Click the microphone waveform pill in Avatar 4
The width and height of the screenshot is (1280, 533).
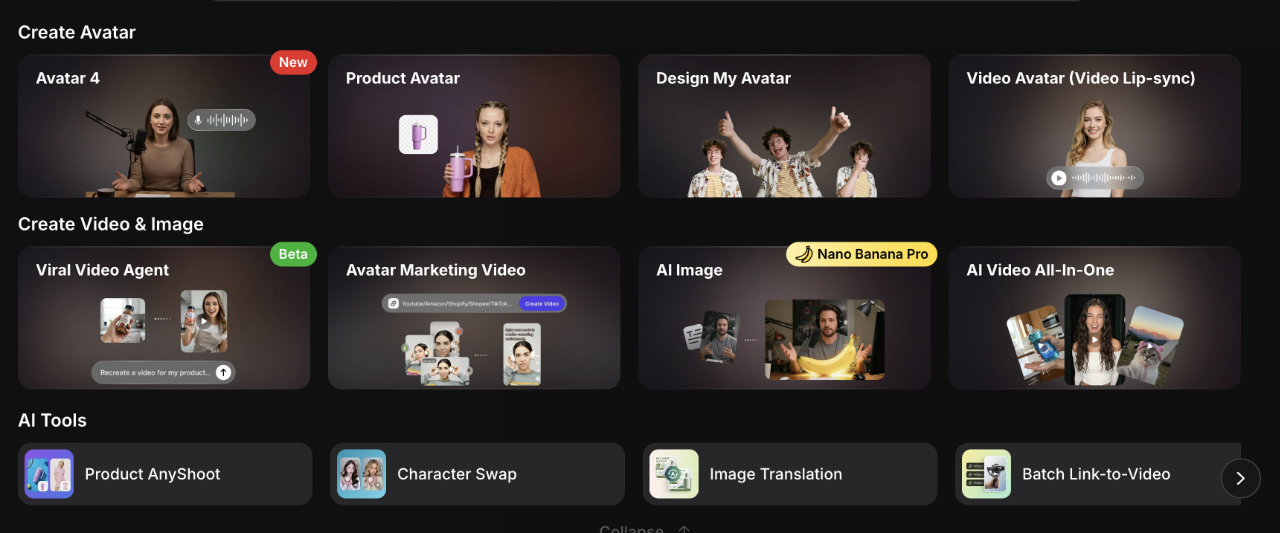click(221, 120)
